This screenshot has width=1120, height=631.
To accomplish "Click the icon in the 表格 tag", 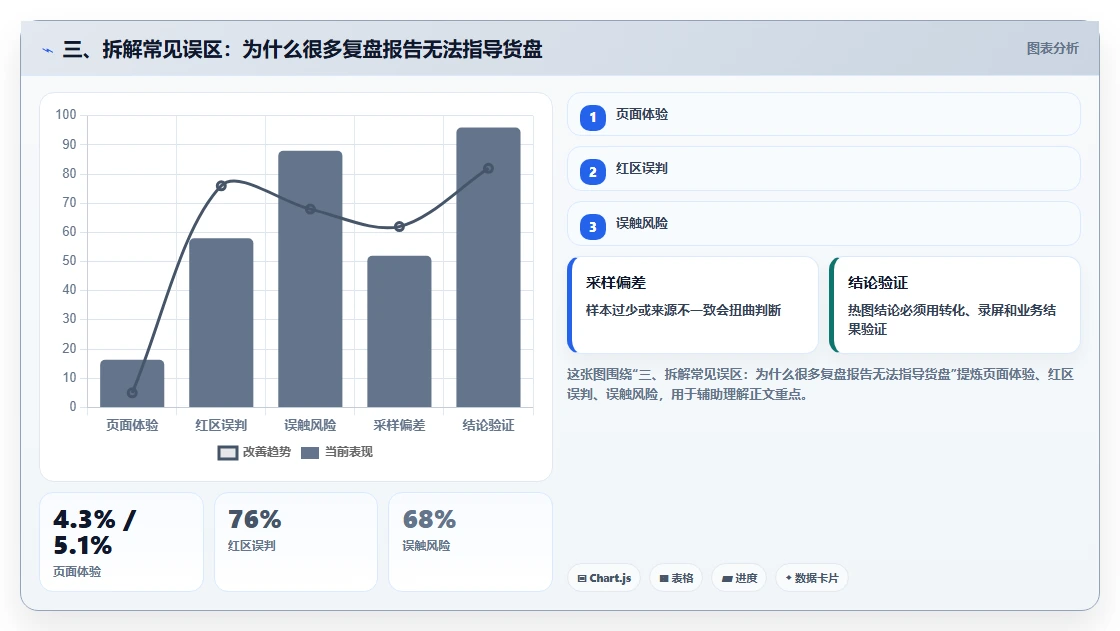I will [664, 578].
